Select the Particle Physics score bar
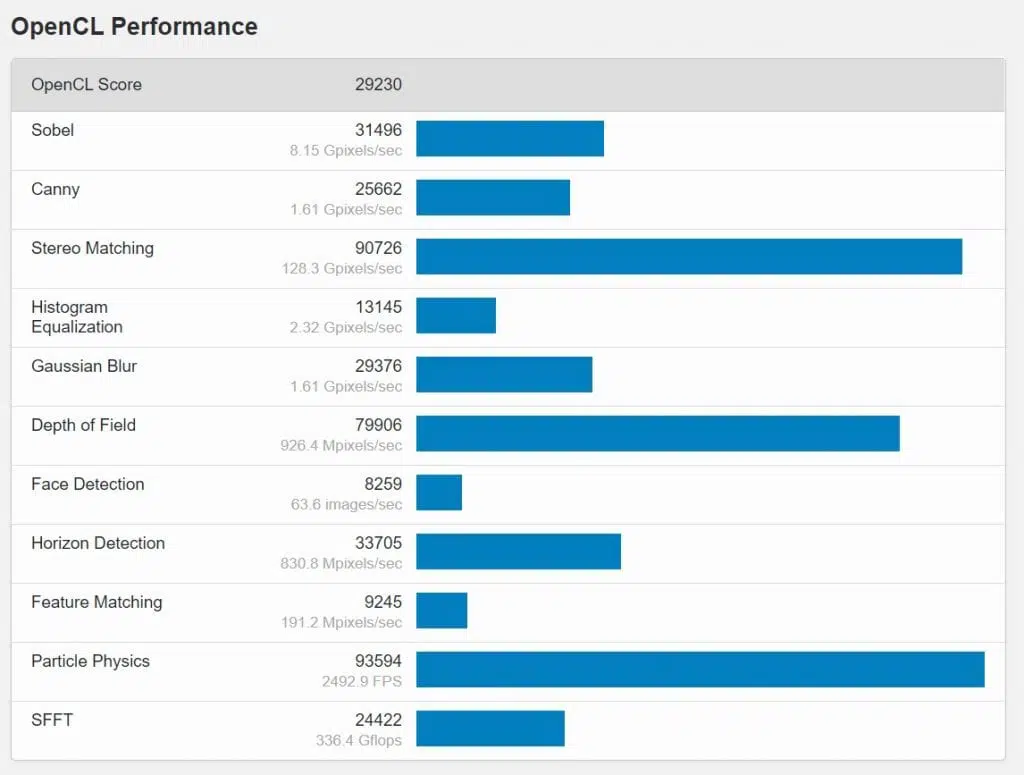Viewport: 1024px width, 775px height. [x=700, y=669]
